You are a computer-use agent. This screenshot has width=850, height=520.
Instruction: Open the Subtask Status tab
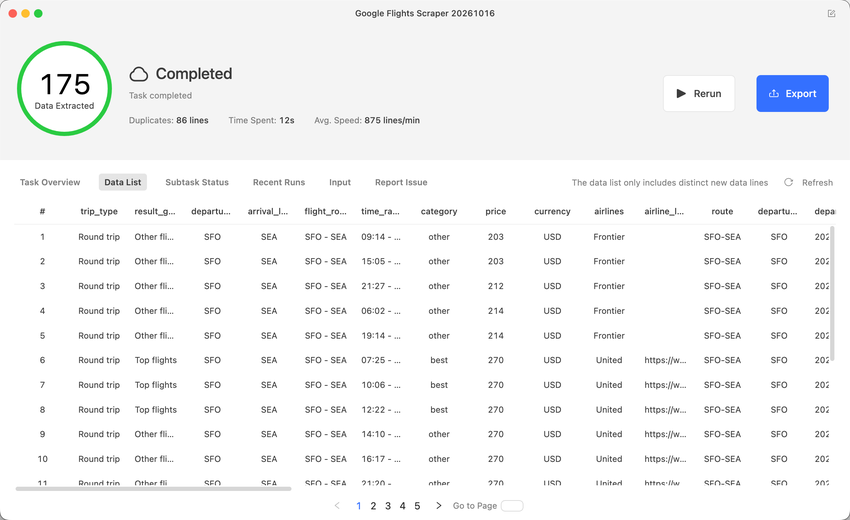click(197, 182)
